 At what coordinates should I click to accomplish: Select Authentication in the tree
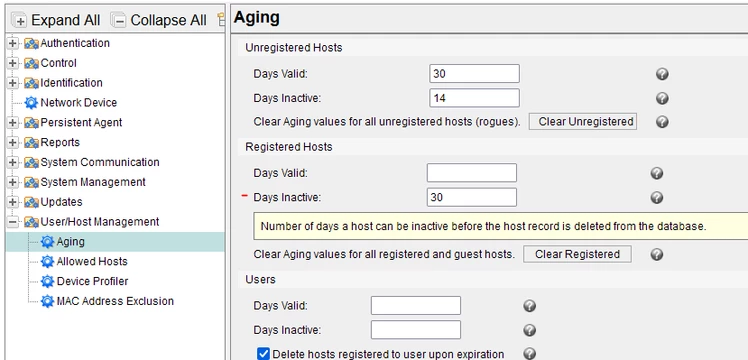click(x=75, y=43)
